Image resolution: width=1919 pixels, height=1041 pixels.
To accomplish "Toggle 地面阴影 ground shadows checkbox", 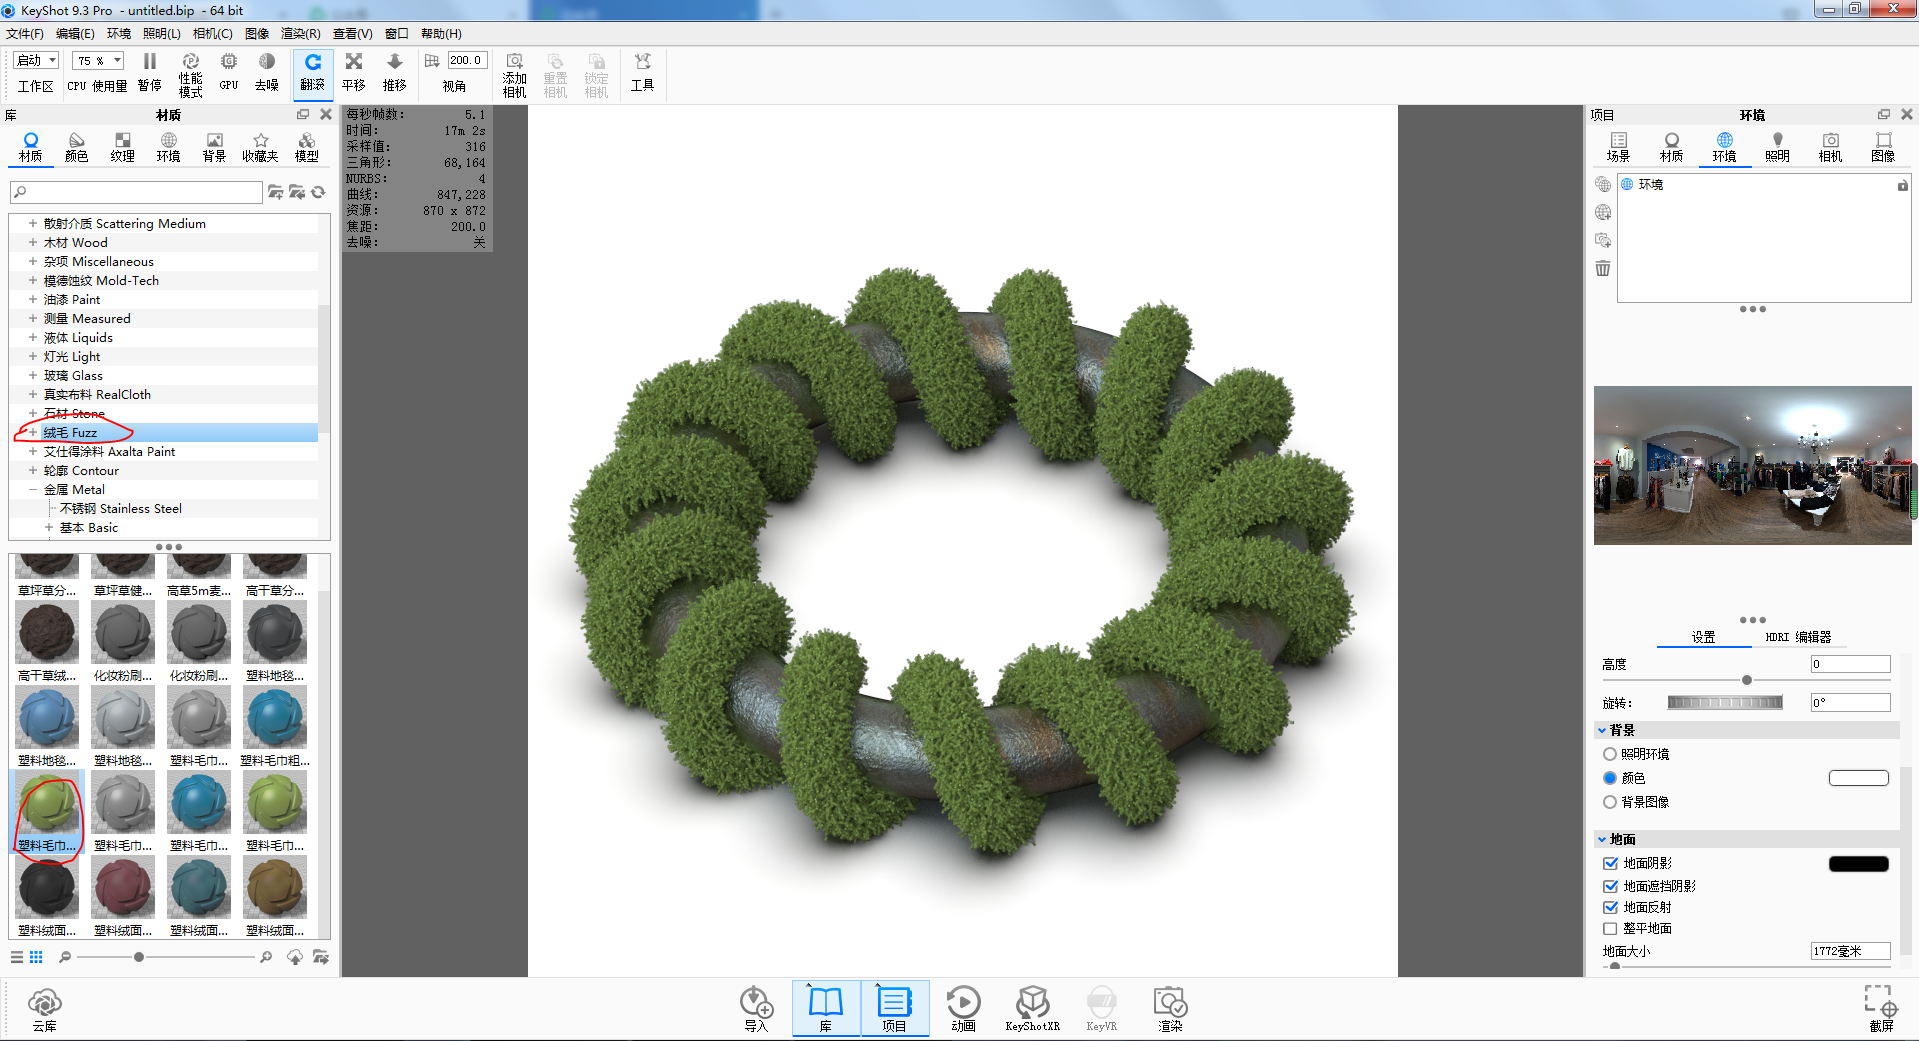I will pos(1610,863).
